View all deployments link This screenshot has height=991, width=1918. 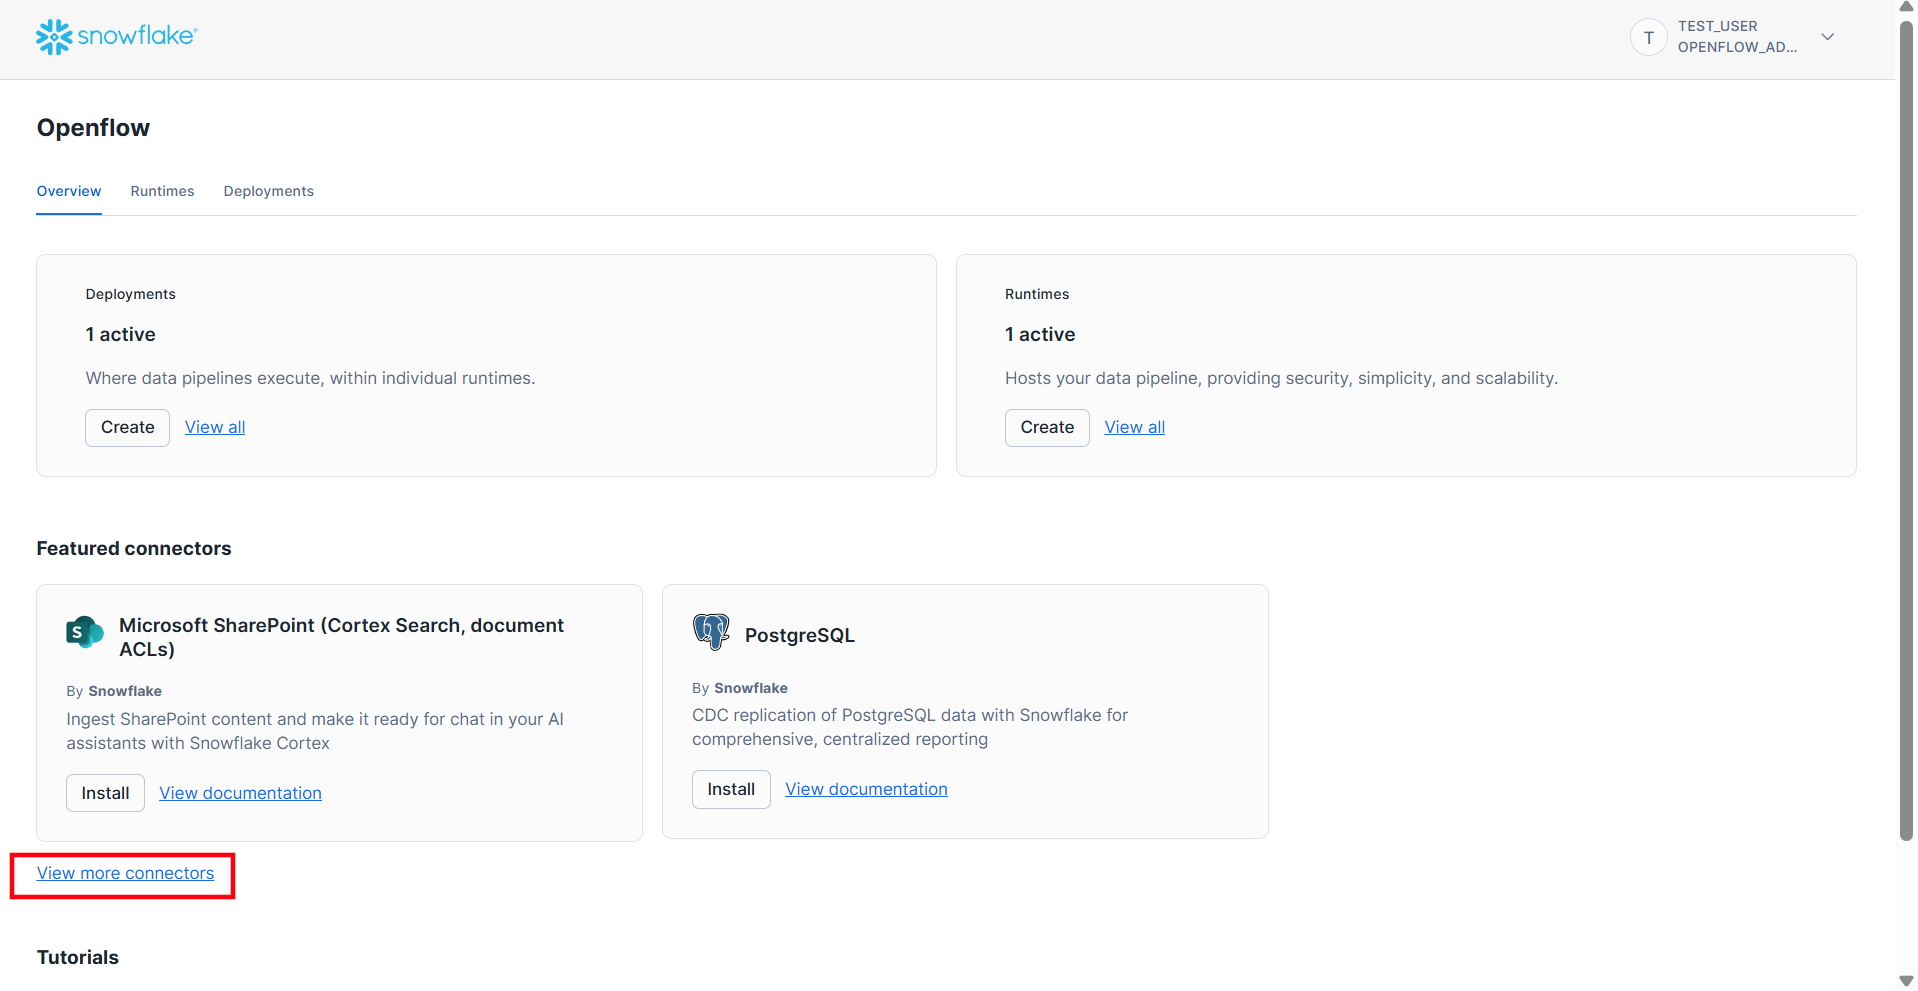(x=215, y=427)
